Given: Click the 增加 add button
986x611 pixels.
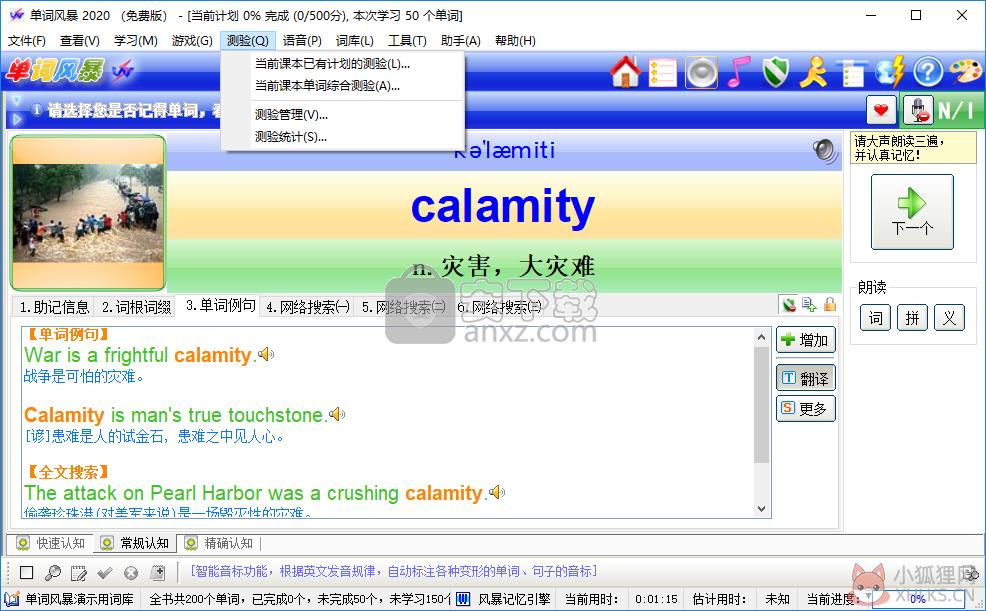Looking at the screenshot, I should click(806, 340).
